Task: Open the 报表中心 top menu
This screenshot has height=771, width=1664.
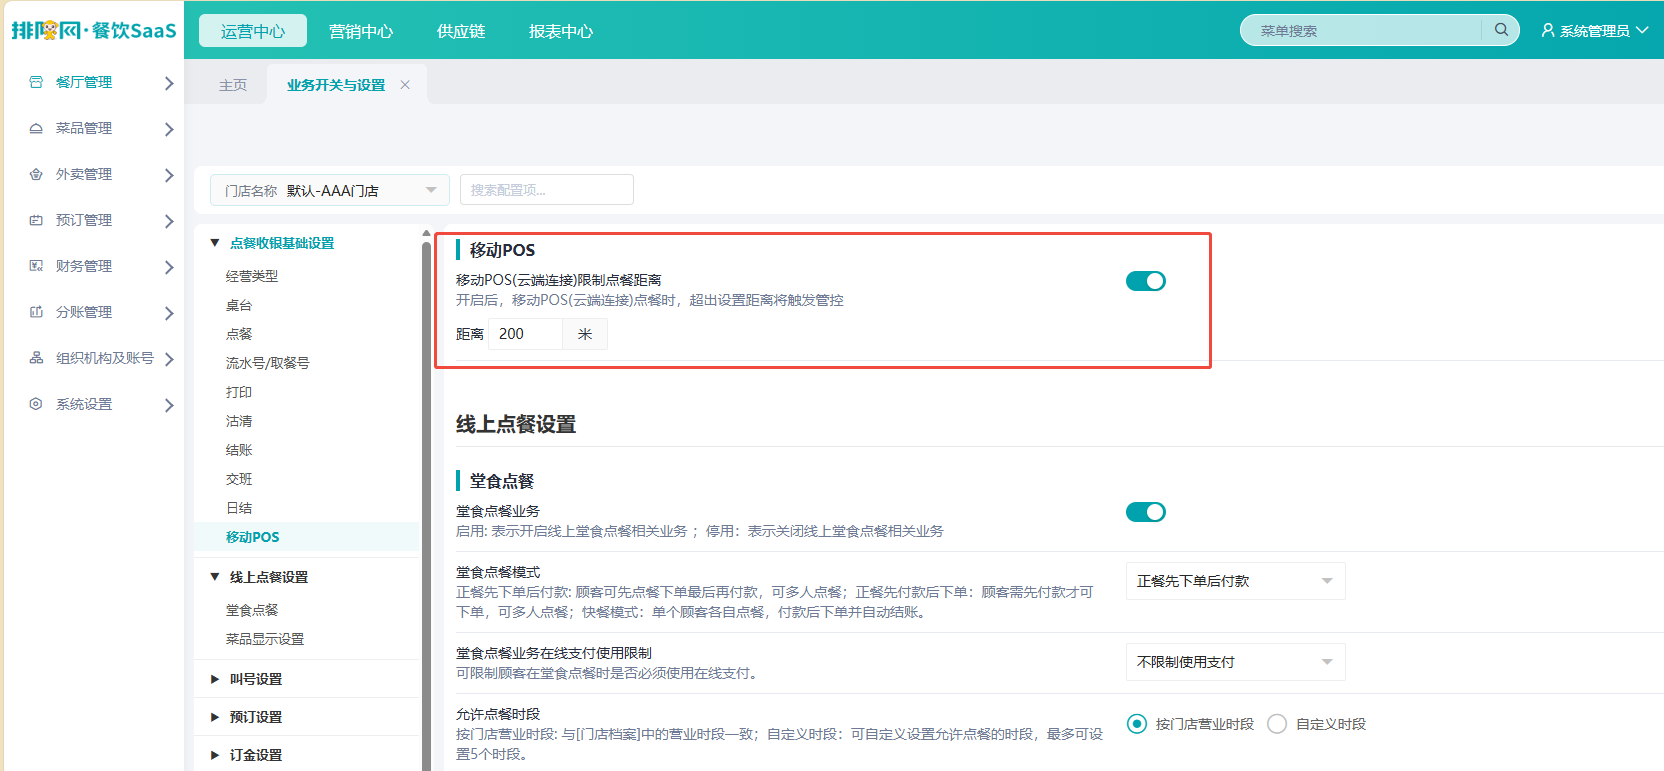Action: 561,31
